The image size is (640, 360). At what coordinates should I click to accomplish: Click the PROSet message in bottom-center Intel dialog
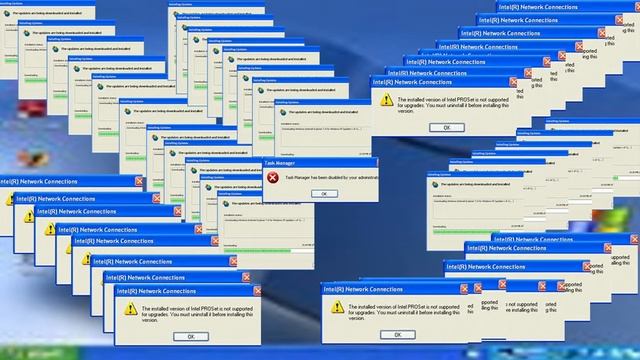pos(404,312)
